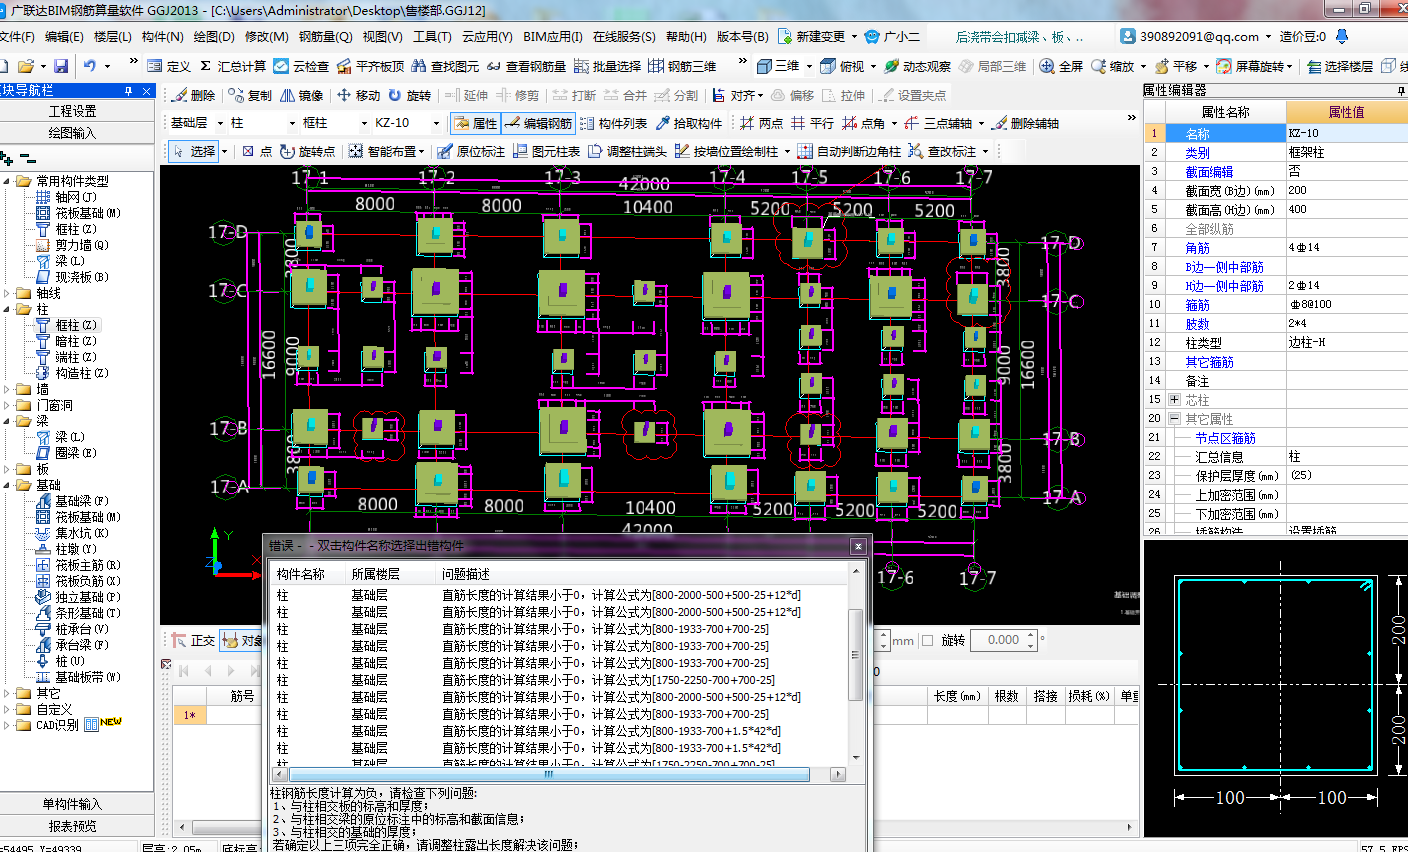Click the 汇总计算 sum icon
The height and width of the screenshot is (852, 1408).
(205, 66)
